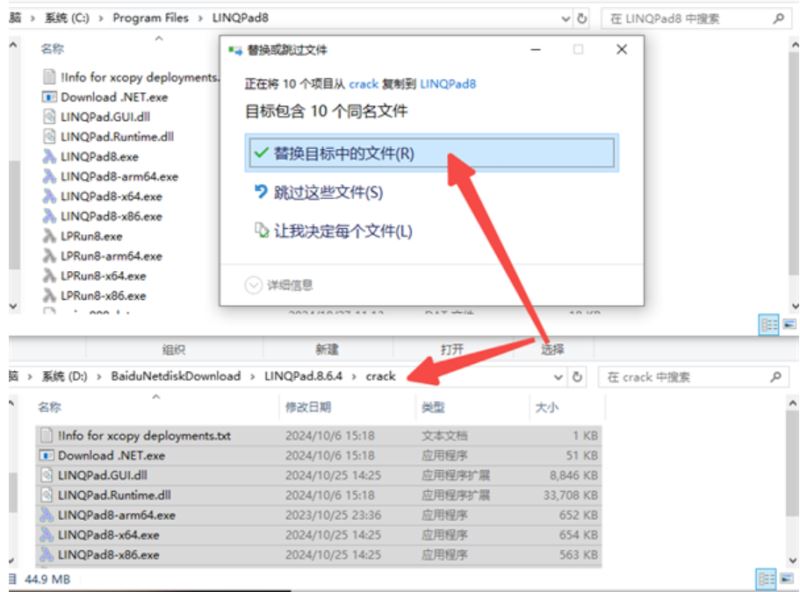Screen dimensions: 800x592
Task: Click the LINQPad8.exe file icon
Action: pos(48,157)
